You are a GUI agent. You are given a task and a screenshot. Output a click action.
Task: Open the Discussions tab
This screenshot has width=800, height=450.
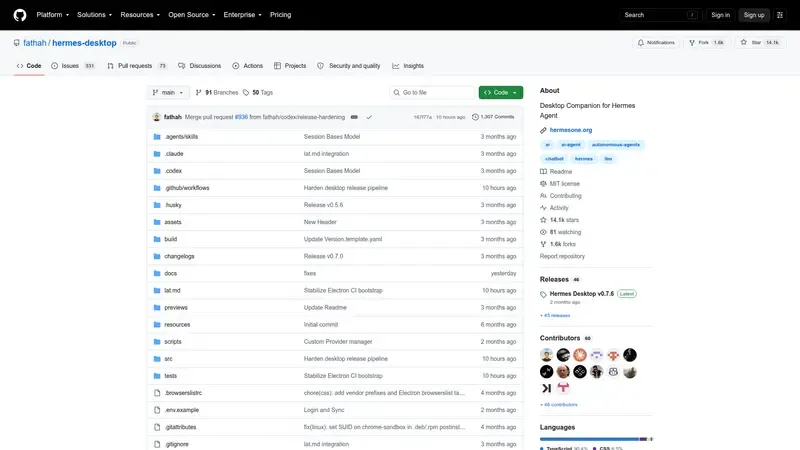pos(199,66)
